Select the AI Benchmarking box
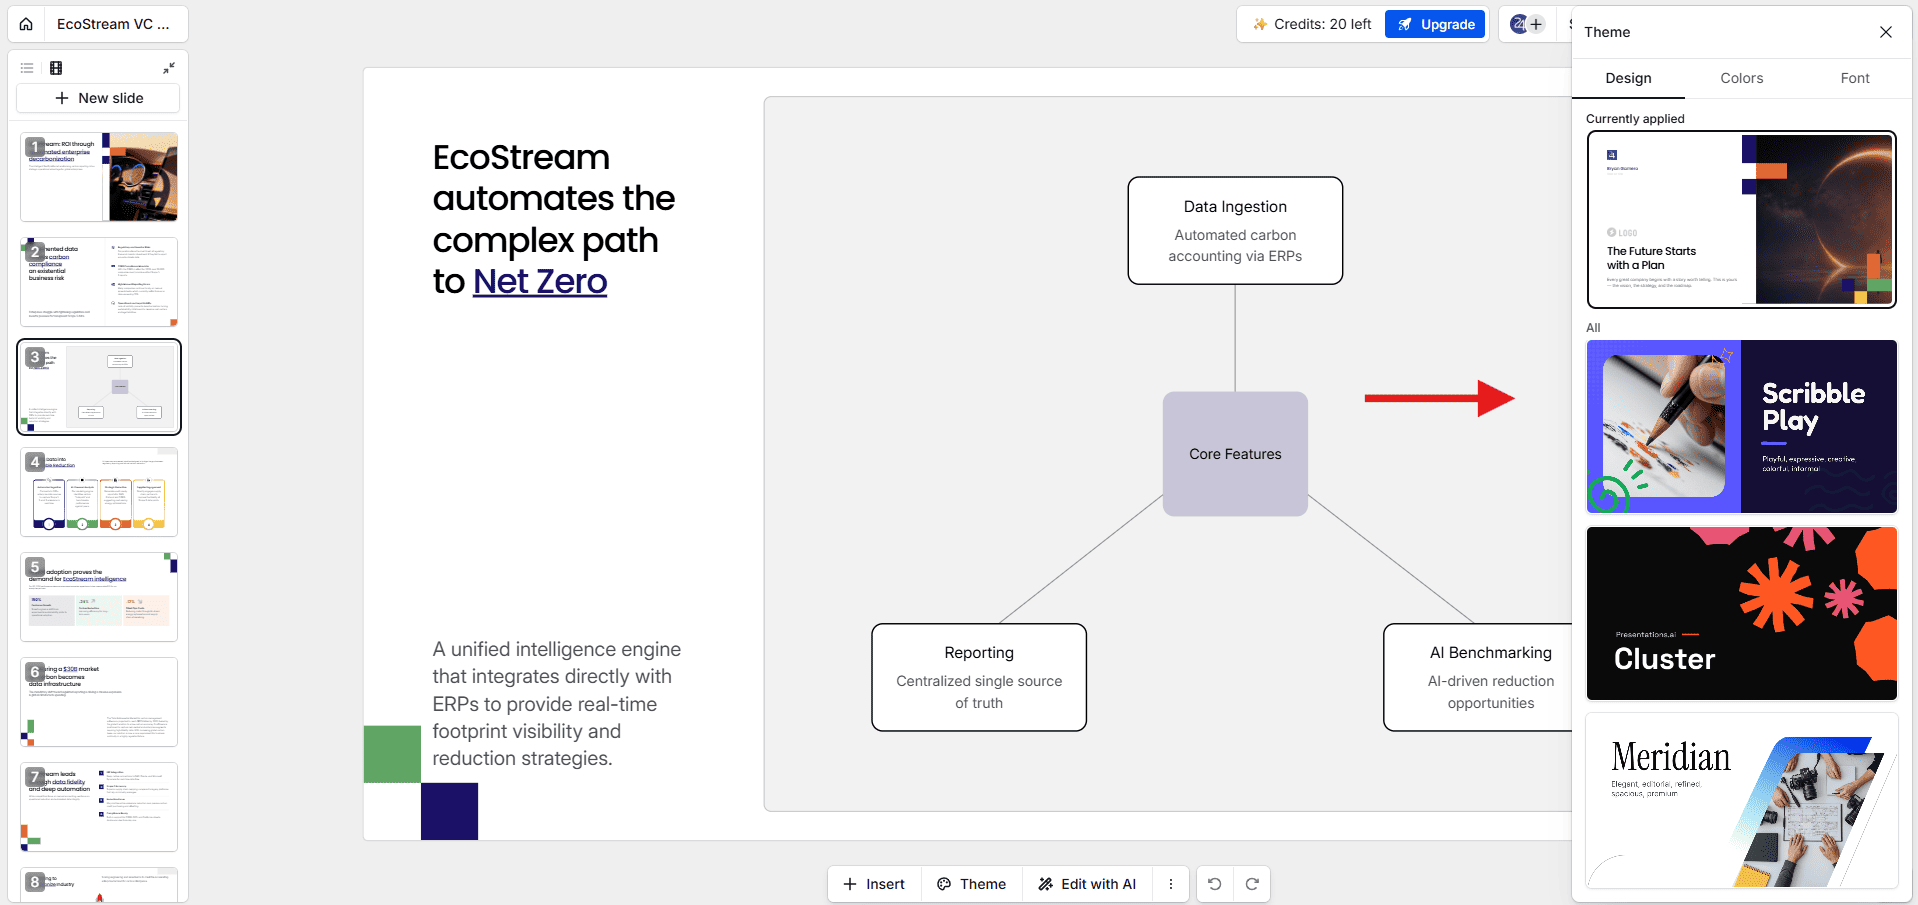 [x=1480, y=677]
